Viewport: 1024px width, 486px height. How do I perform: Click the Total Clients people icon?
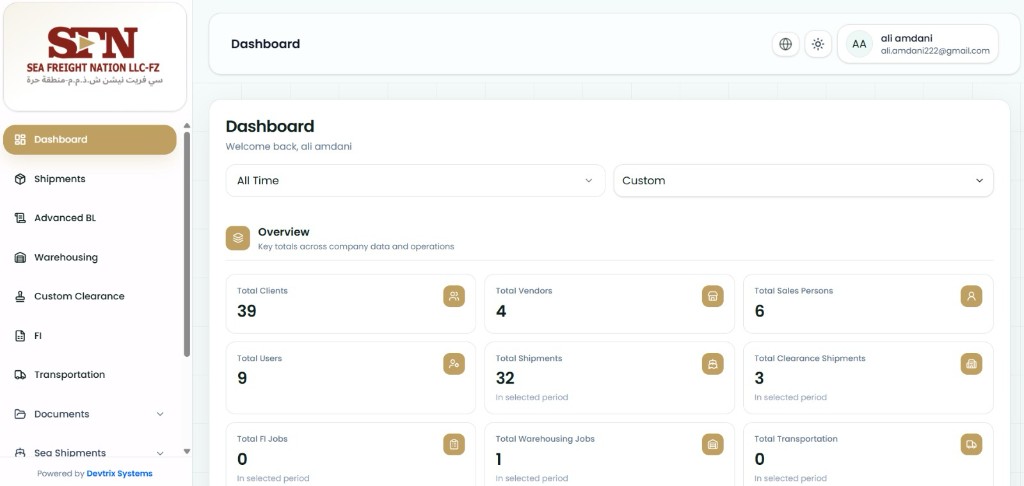pos(454,296)
